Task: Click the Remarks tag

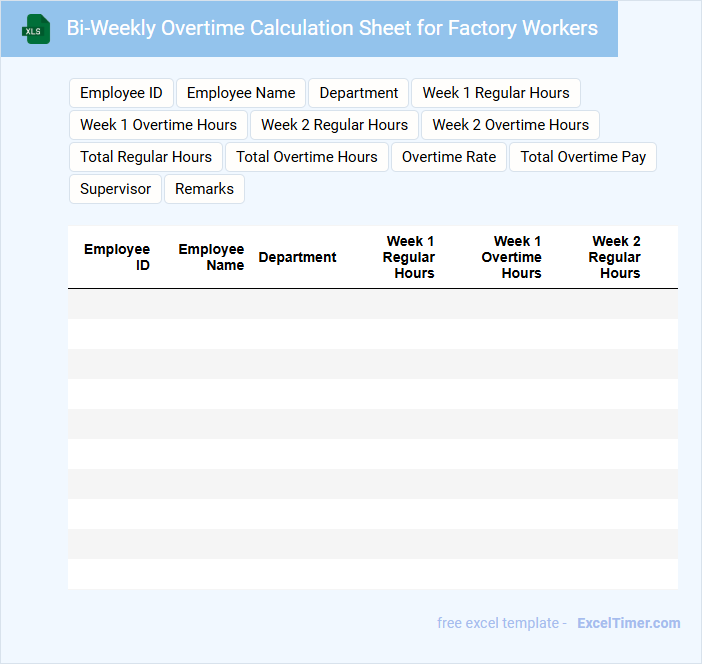Action: point(204,189)
